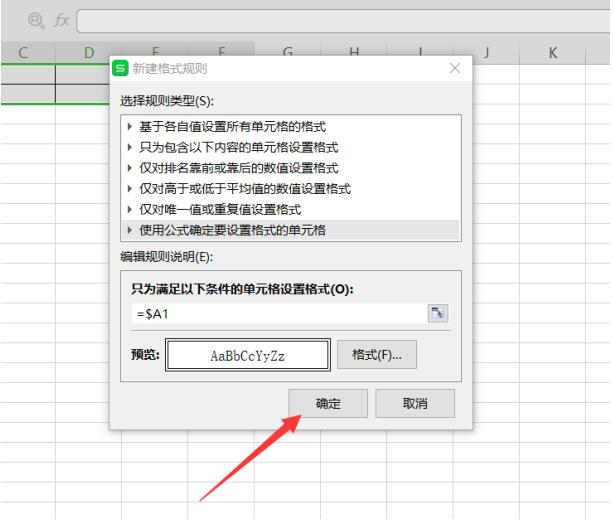The height and width of the screenshot is (521, 614).
Task: Select rule type 仅对唯一值或重复值设置格式
Action: (291, 209)
